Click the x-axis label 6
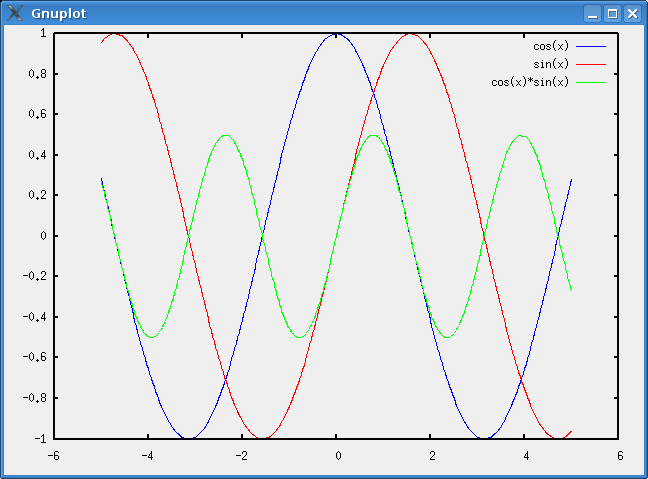The height and width of the screenshot is (479, 648). pos(620,456)
